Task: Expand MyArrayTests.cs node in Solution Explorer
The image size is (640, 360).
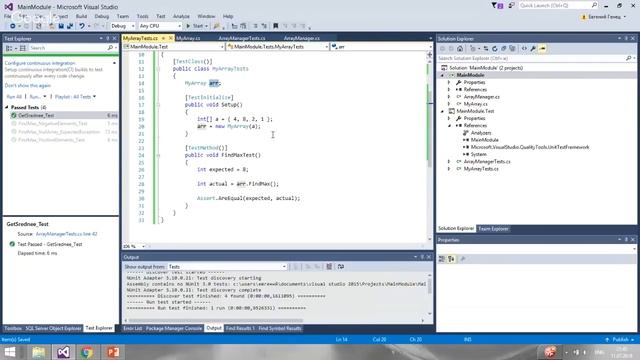Action: click(x=449, y=169)
